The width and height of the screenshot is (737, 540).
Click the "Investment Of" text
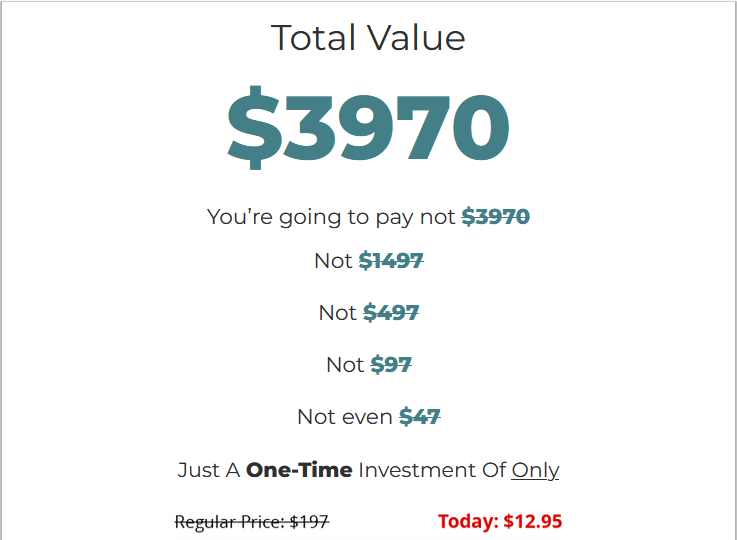click(432, 470)
